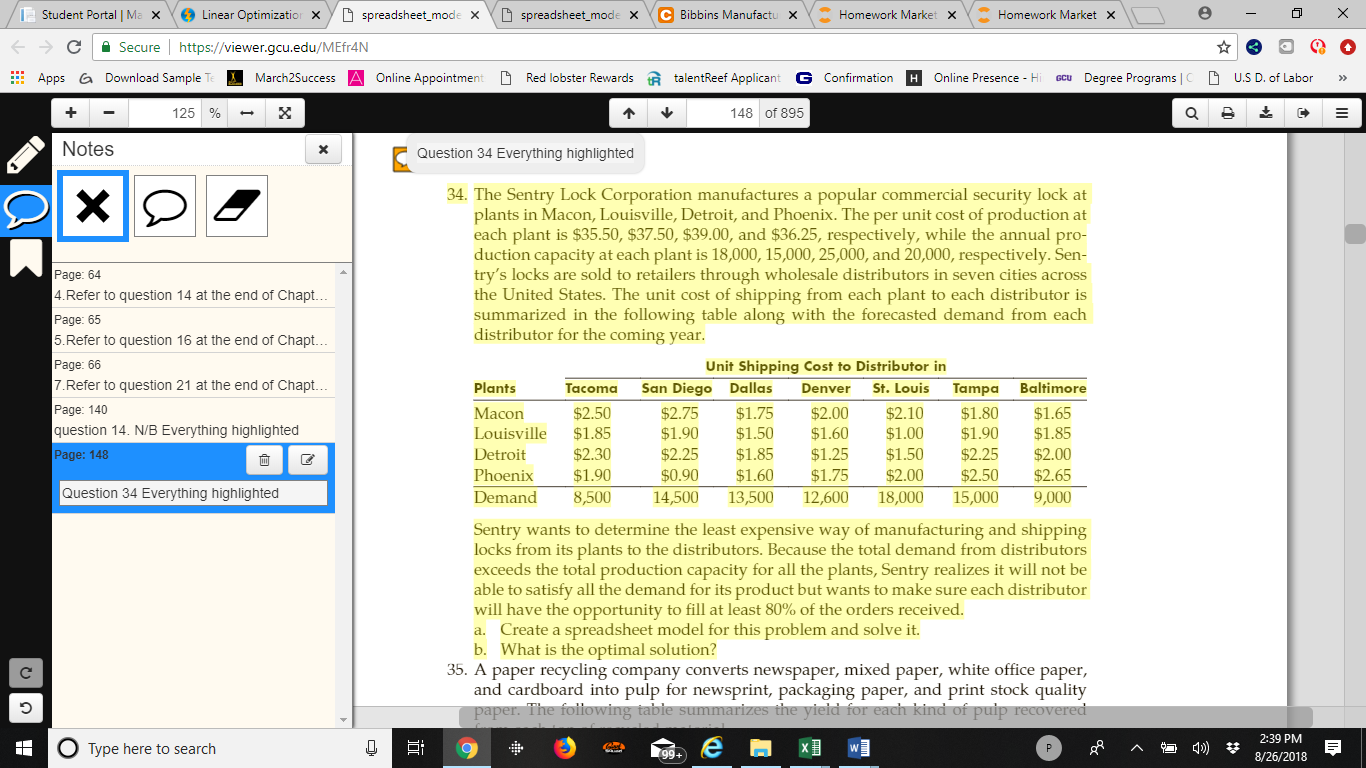
Task: Open the Page 65 note entry
Action: (x=193, y=330)
